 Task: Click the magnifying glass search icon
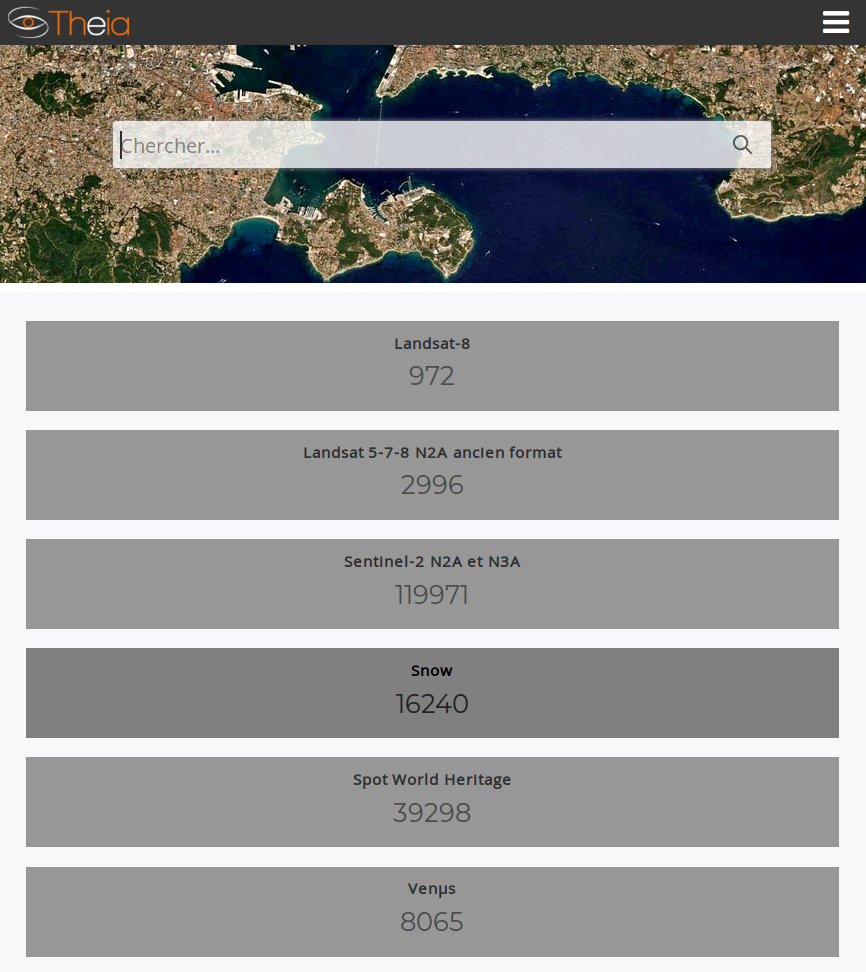[x=742, y=144]
